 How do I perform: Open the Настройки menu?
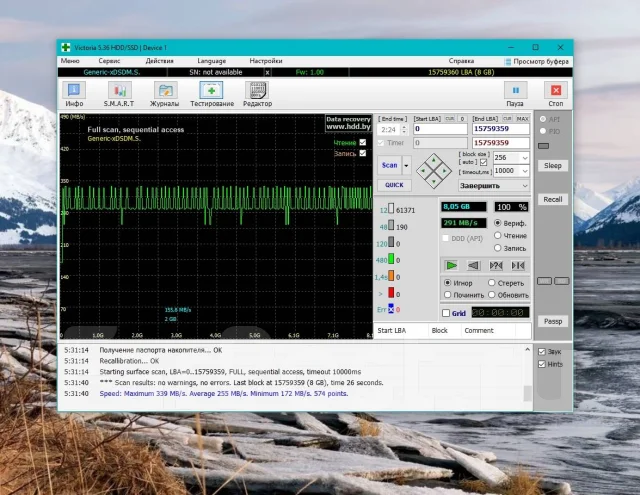tap(266, 61)
